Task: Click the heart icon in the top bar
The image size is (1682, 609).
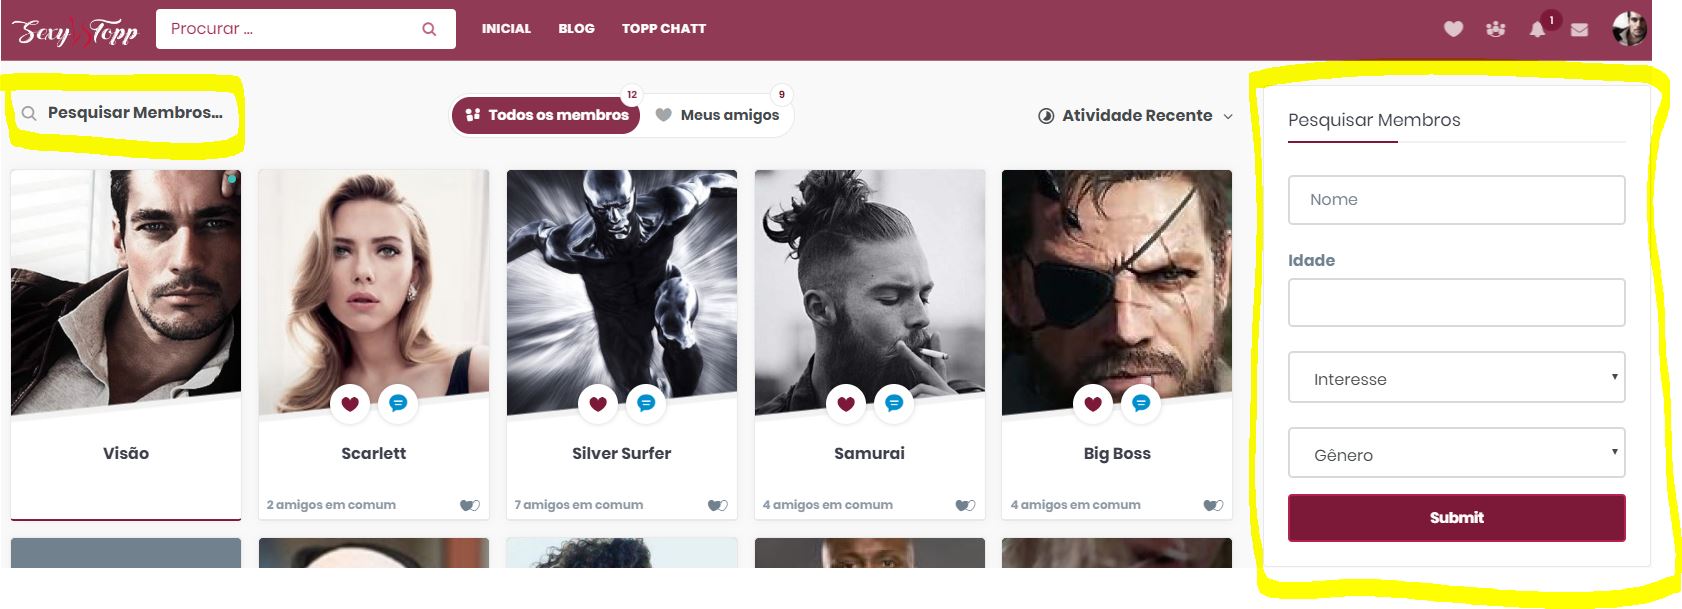Action: coord(1453,29)
